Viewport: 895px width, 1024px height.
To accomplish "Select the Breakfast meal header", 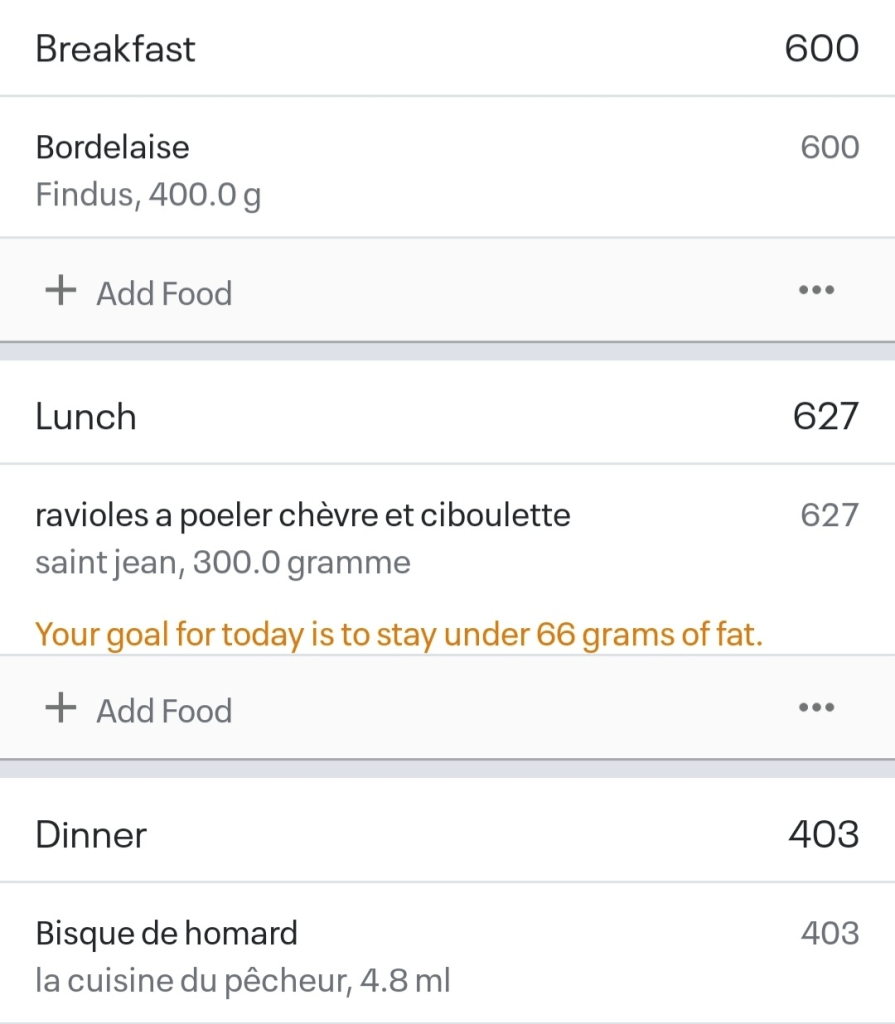I will [x=116, y=49].
